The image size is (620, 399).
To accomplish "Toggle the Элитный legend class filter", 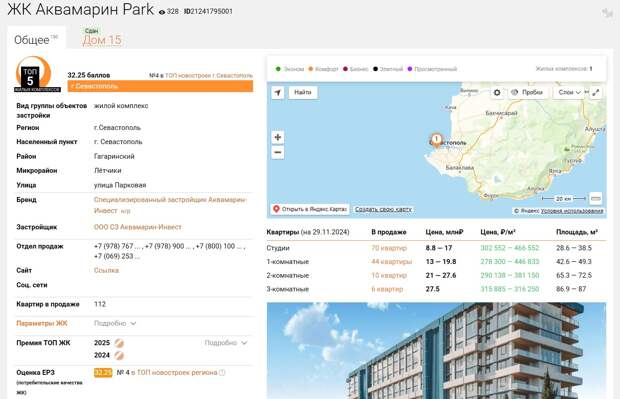I will 388,69.
